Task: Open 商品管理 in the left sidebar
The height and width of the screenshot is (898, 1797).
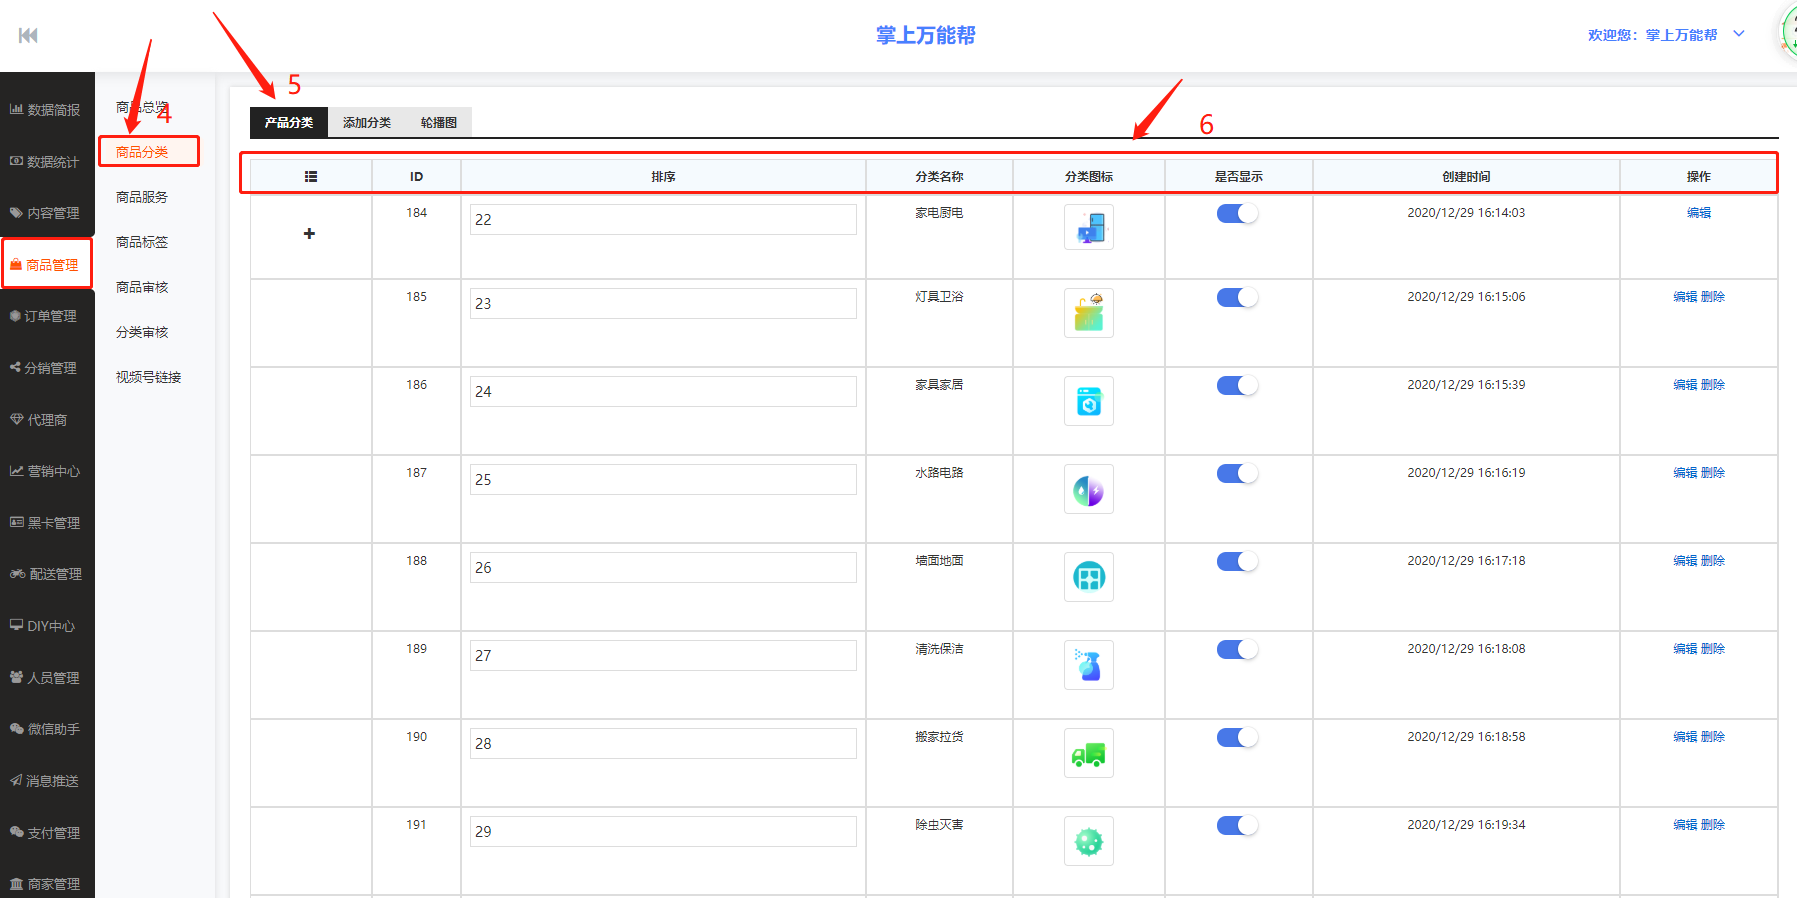Action: click(47, 265)
